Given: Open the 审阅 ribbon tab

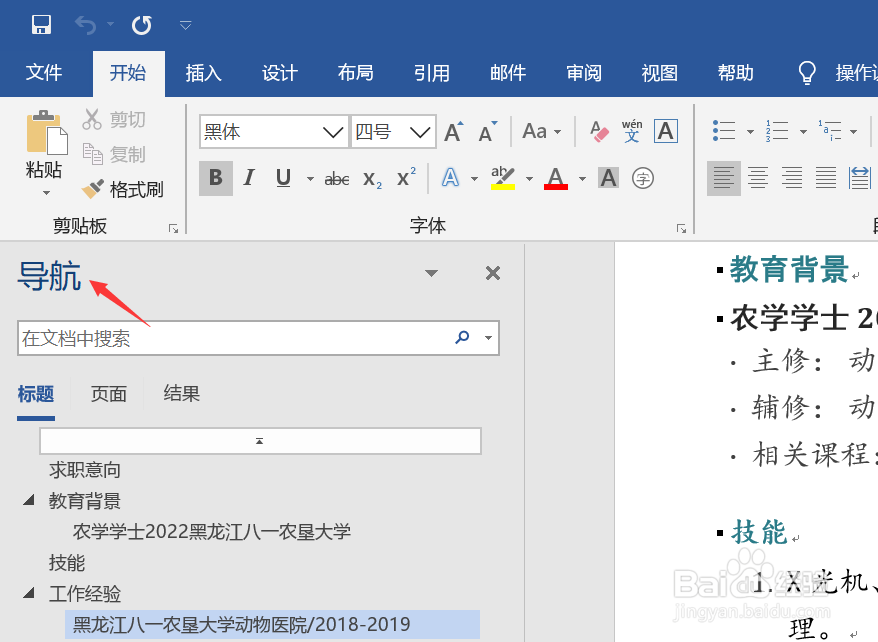Looking at the screenshot, I should [x=582, y=72].
